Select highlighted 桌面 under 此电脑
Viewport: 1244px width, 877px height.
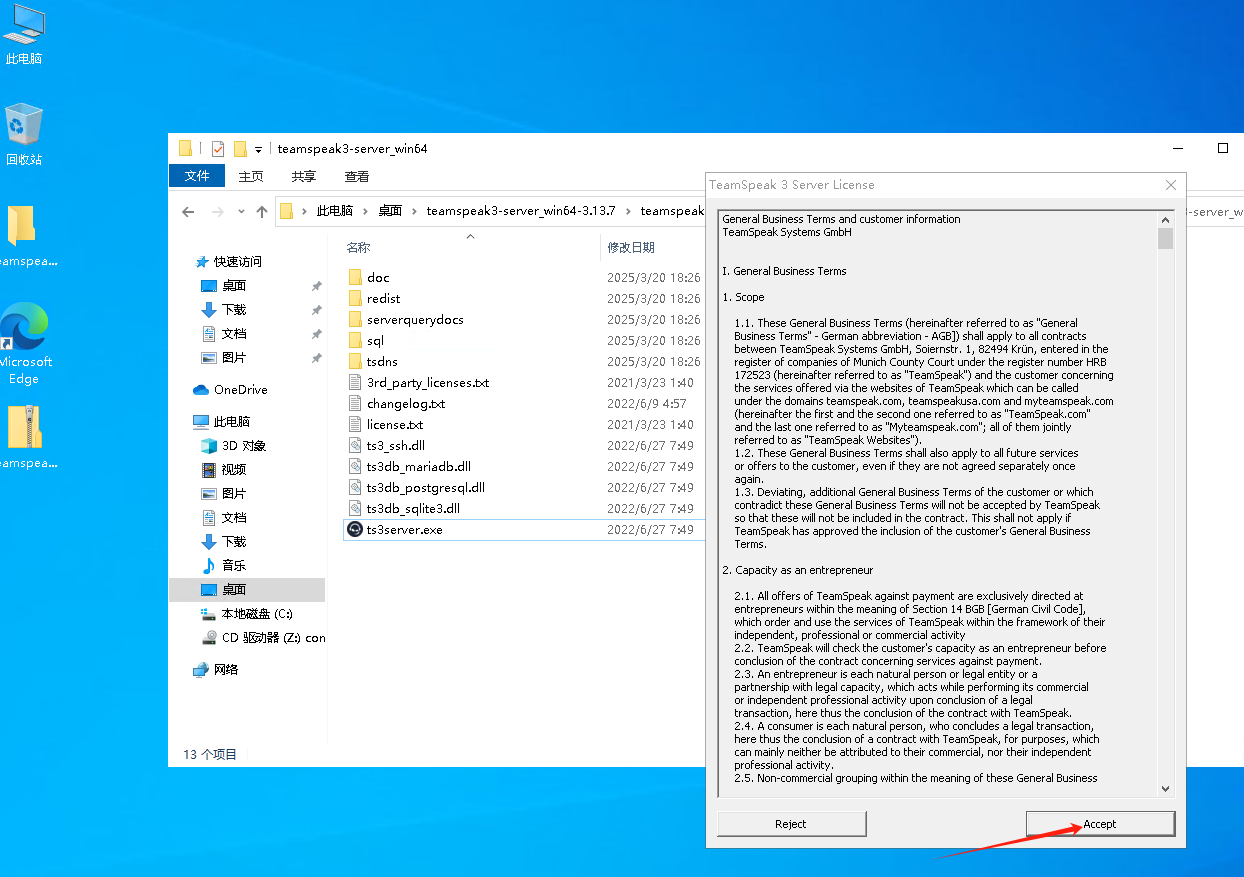247,590
